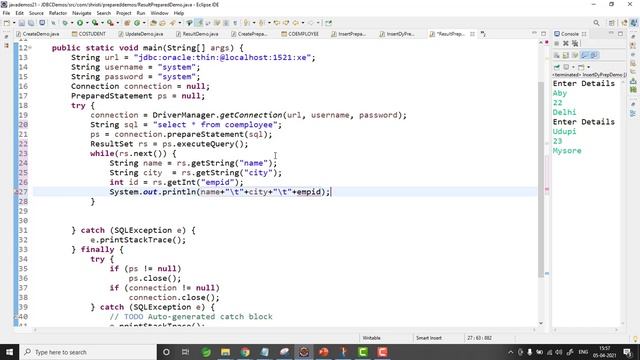Open the Window menu
This screenshot has width=640, height=360.
click(159, 13)
